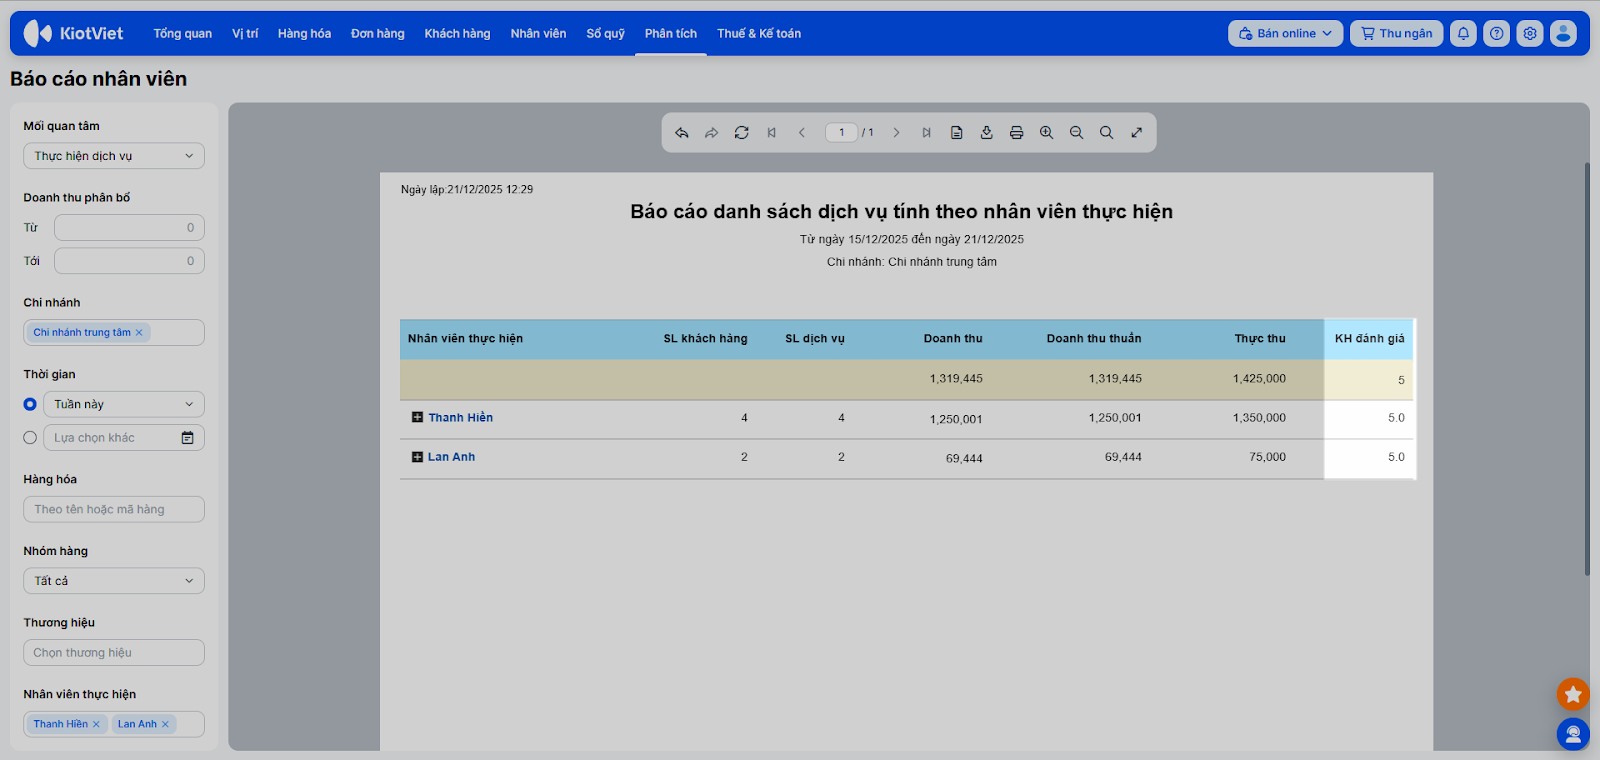Open the help question mark

[x=1496, y=33]
